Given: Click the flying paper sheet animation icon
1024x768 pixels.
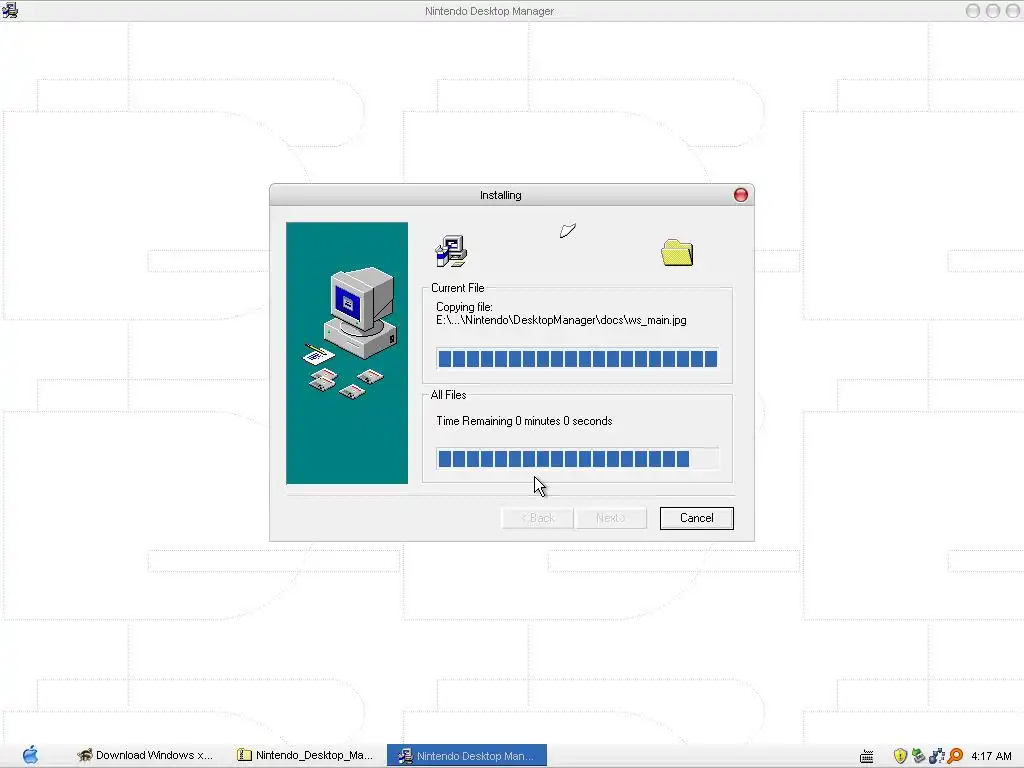Looking at the screenshot, I should tap(568, 230).
